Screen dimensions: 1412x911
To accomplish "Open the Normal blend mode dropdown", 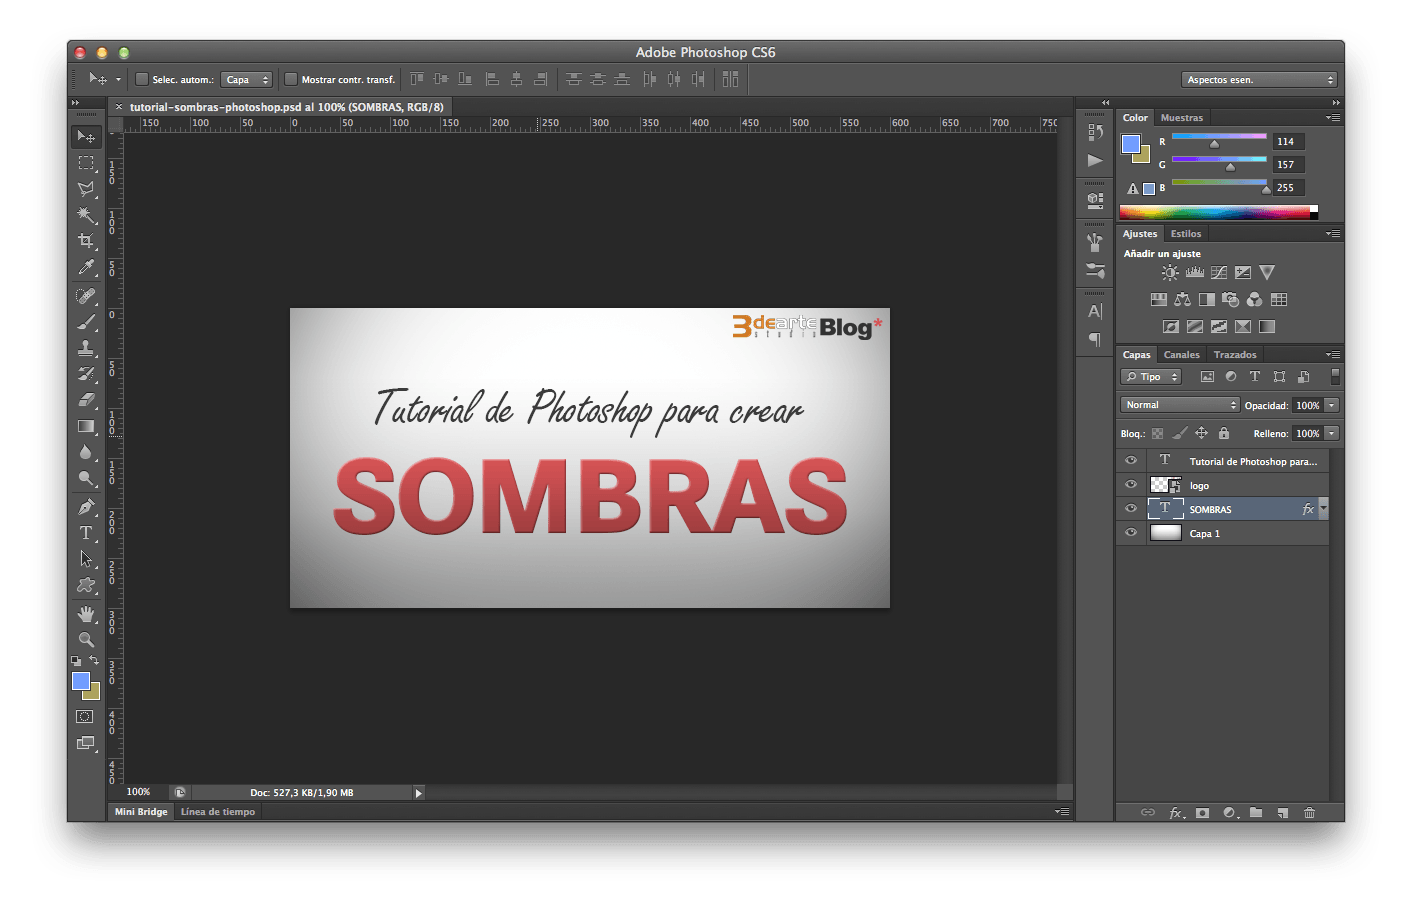I will (1179, 404).
